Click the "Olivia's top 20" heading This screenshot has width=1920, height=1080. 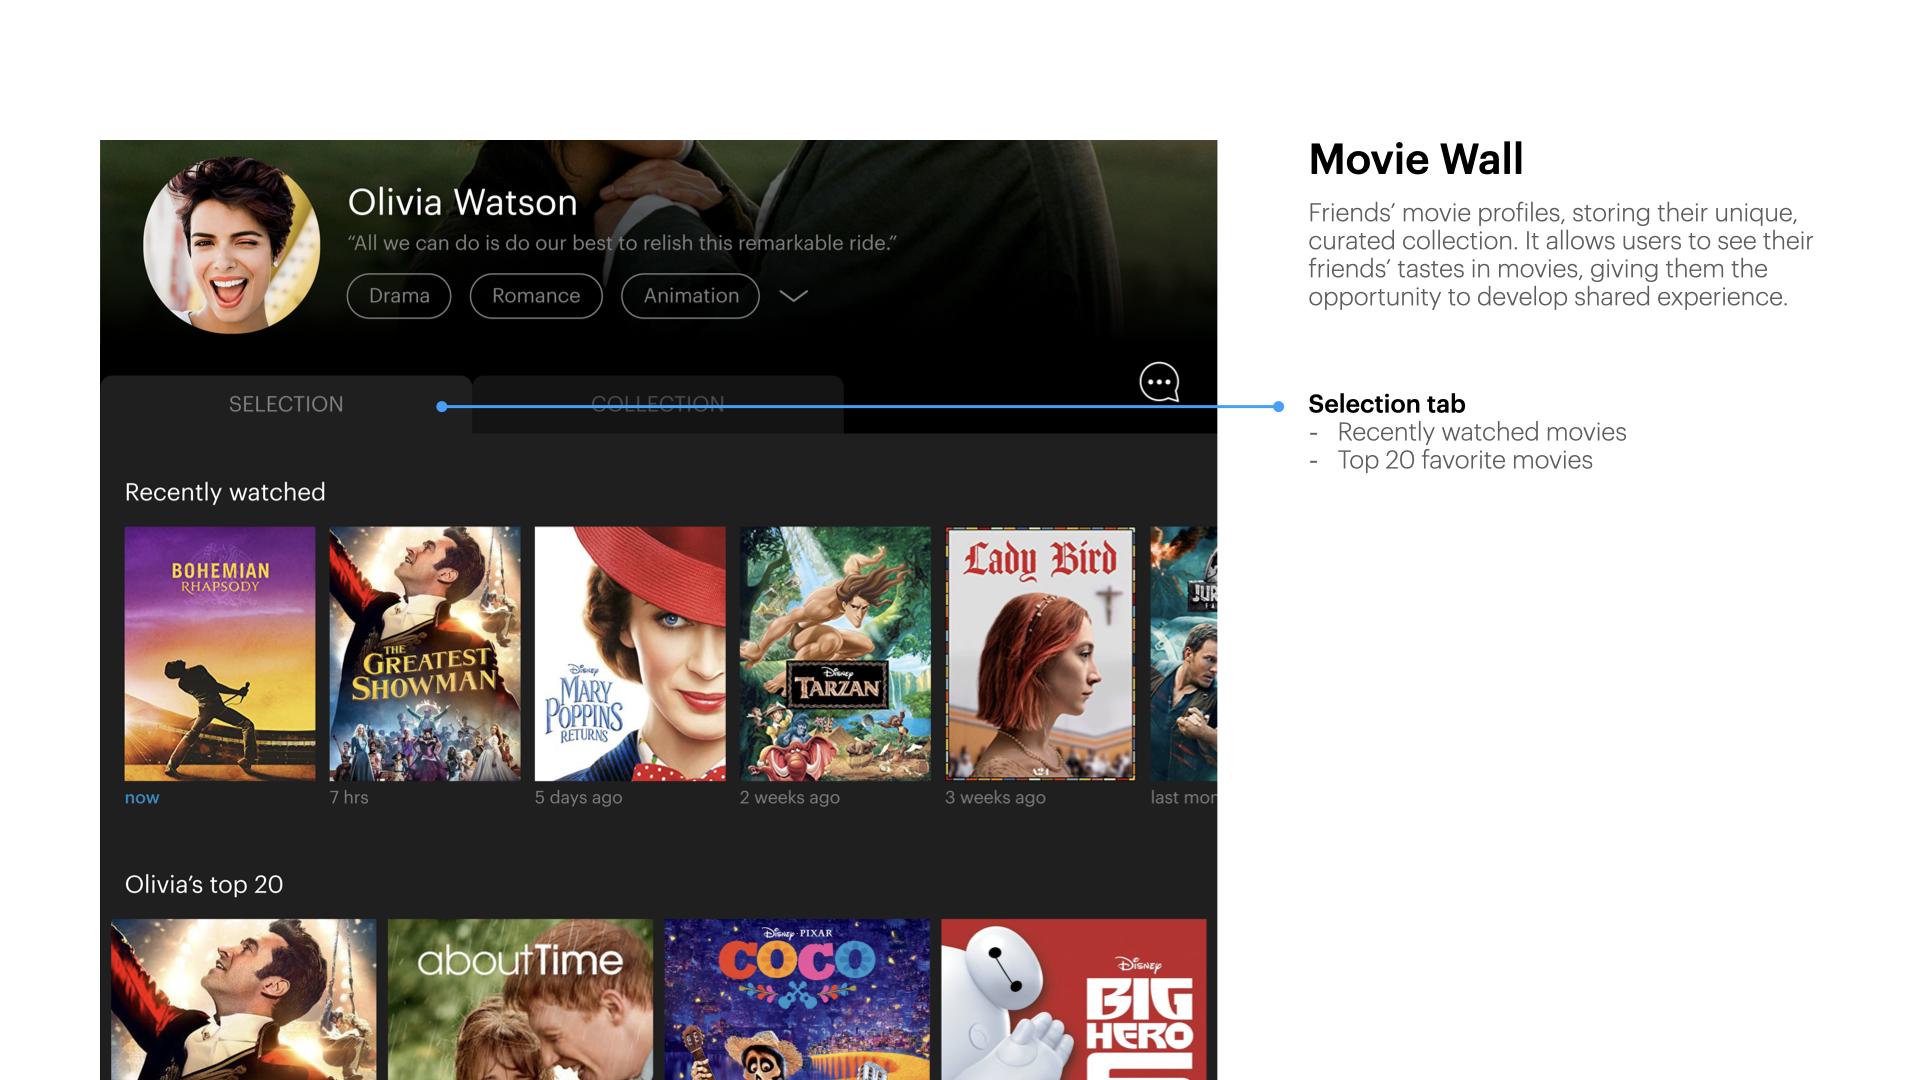tap(204, 884)
